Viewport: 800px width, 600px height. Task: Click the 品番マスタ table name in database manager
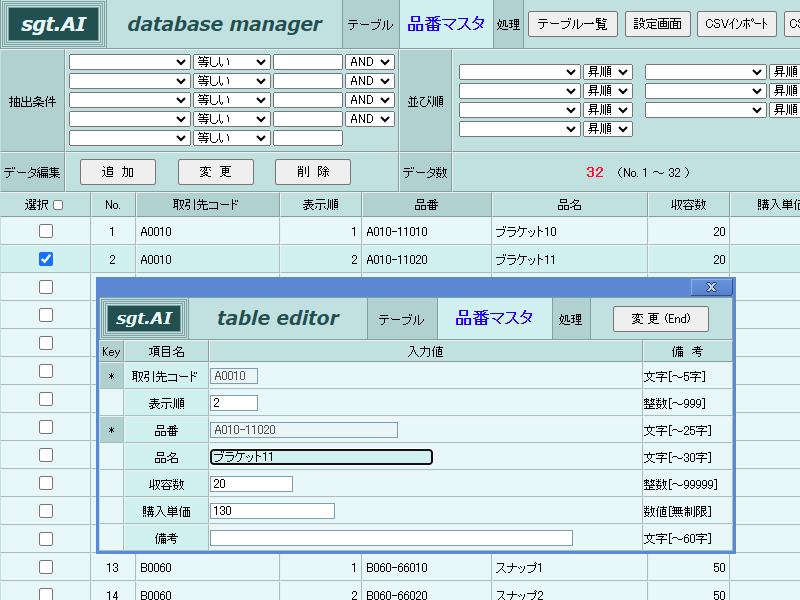tap(446, 24)
